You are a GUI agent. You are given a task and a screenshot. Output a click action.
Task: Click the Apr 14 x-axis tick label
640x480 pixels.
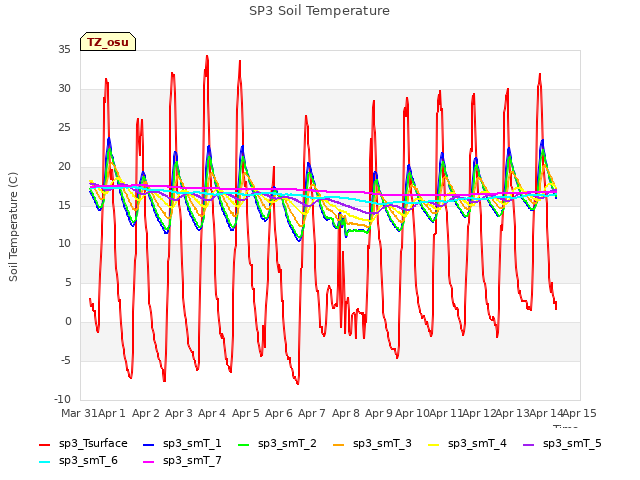point(546,413)
